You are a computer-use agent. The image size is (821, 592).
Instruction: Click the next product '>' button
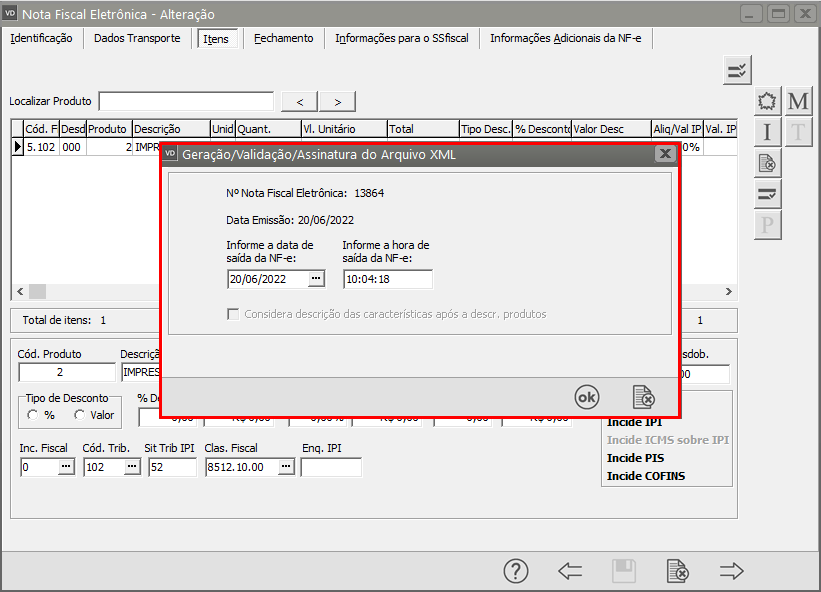[338, 101]
